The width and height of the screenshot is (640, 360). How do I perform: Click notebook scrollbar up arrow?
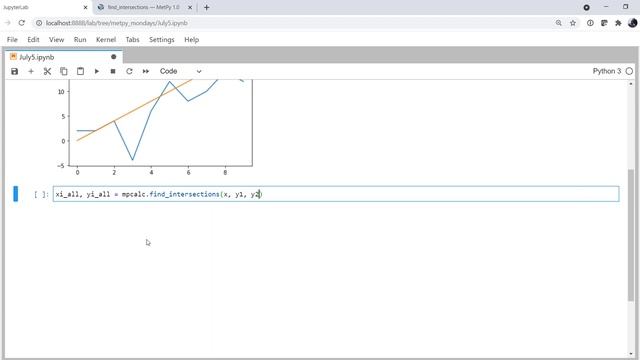[x=631, y=84]
